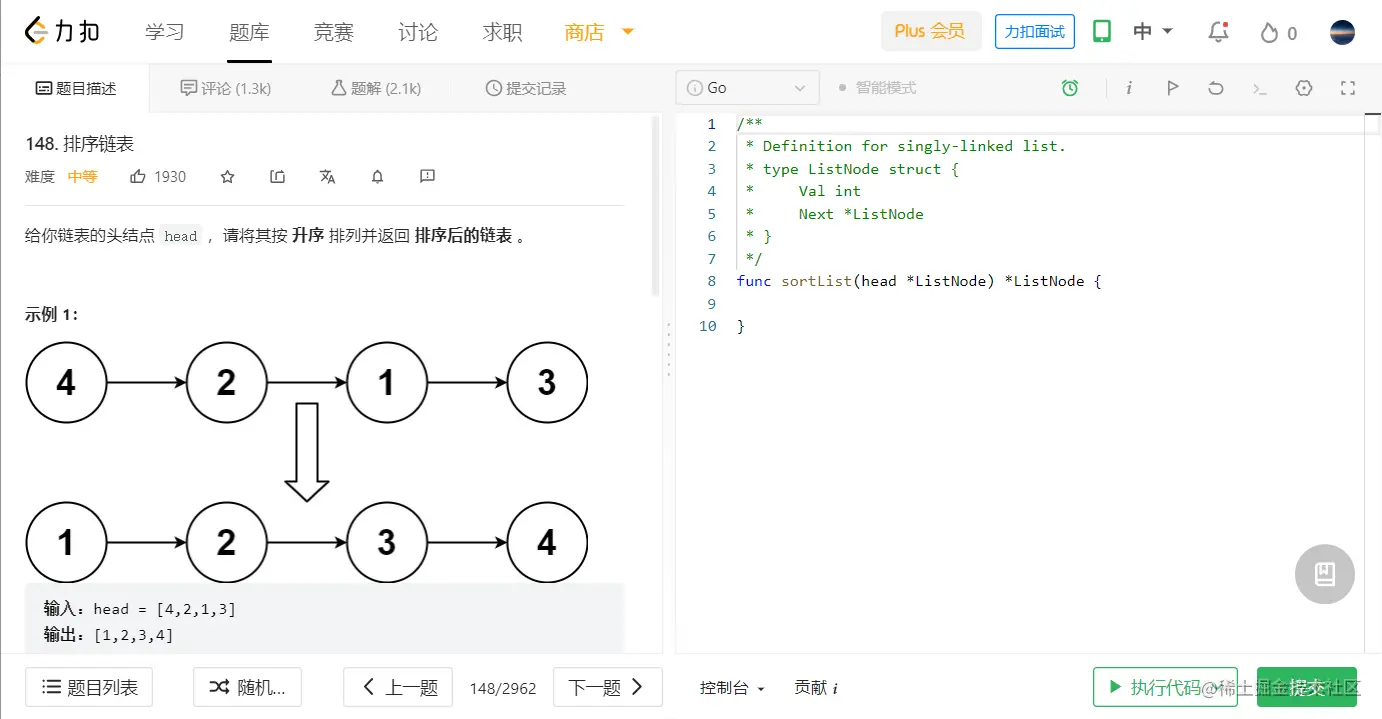Click the LeetCode 力扣 logo
1382x719 pixels.
coord(62,32)
